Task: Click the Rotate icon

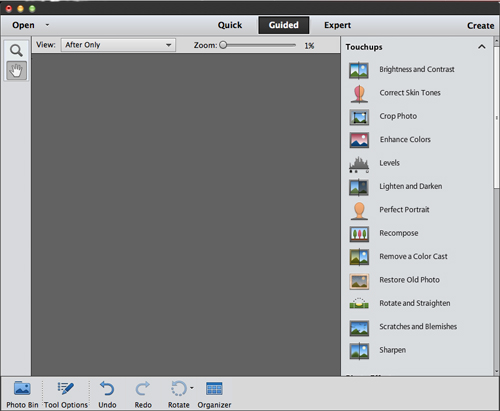Action: pyautogui.click(x=179, y=389)
